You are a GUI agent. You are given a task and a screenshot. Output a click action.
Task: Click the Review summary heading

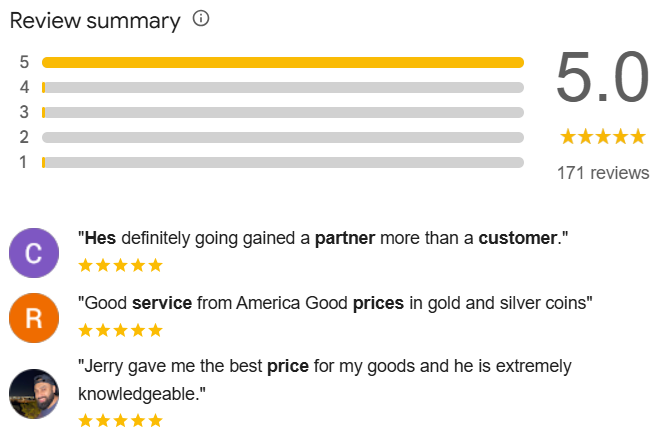[95, 20]
